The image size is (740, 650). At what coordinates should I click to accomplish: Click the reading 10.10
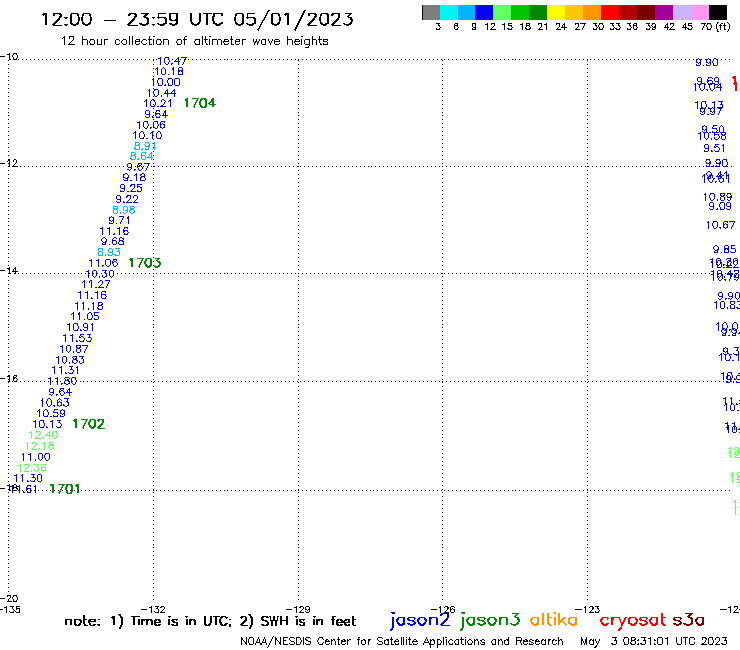[x=147, y=135]
